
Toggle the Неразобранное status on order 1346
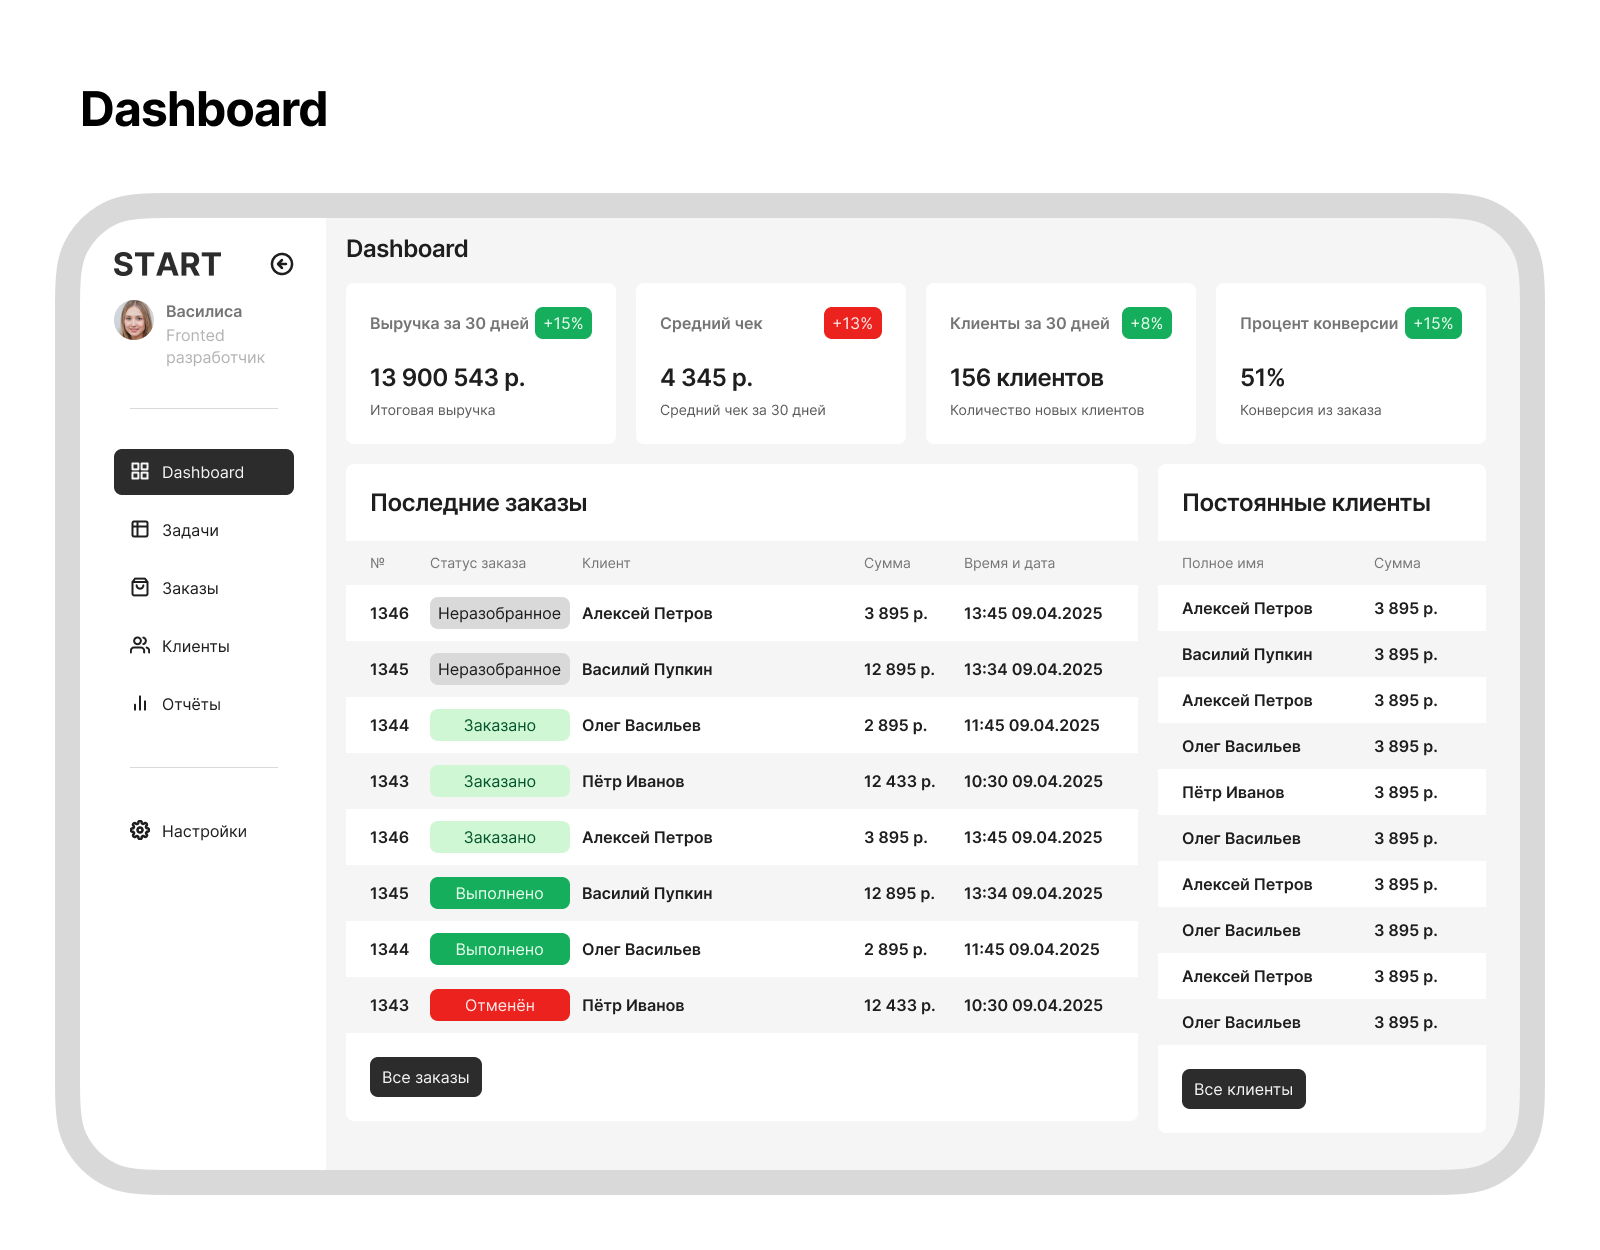(x=499, y=613)
